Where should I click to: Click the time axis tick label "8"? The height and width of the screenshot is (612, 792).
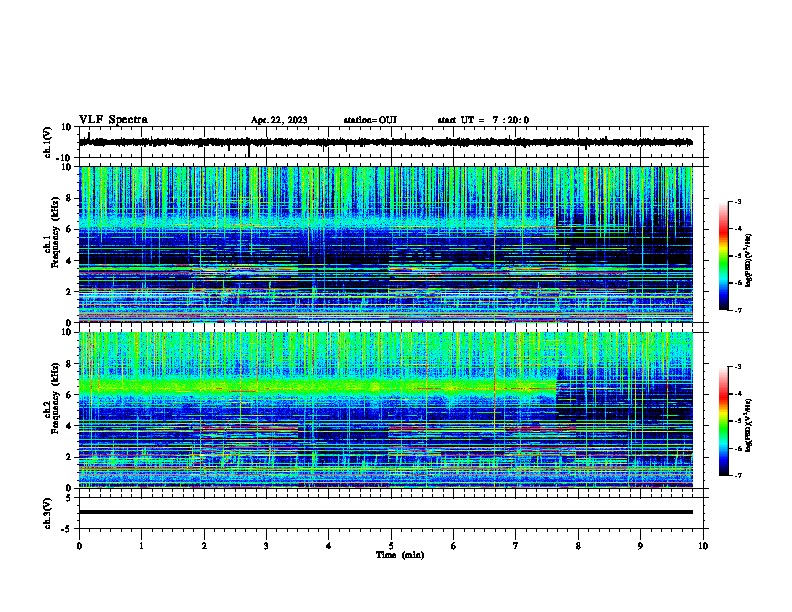click(578, 546)
